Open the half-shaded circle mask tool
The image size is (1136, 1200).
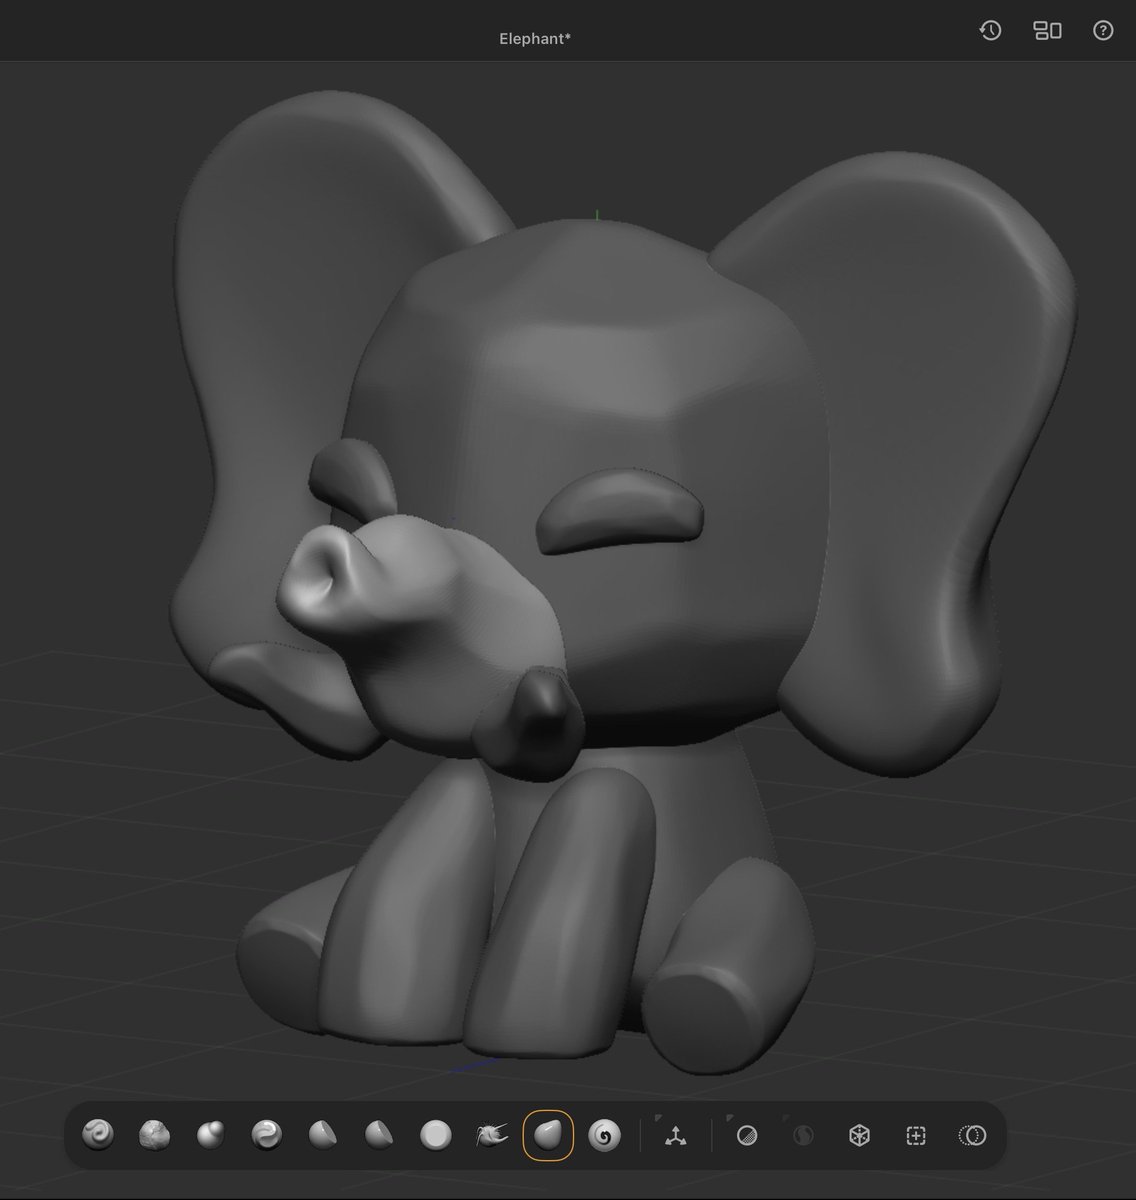pos(747,1135)
